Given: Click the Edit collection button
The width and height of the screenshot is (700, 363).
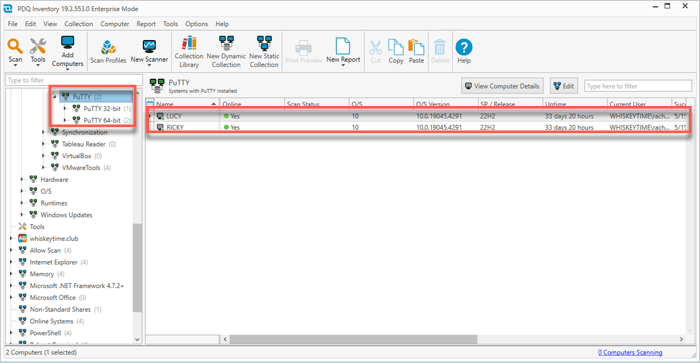Looking at the screenshot, I should pyautogui.click(x=564, y=86).
